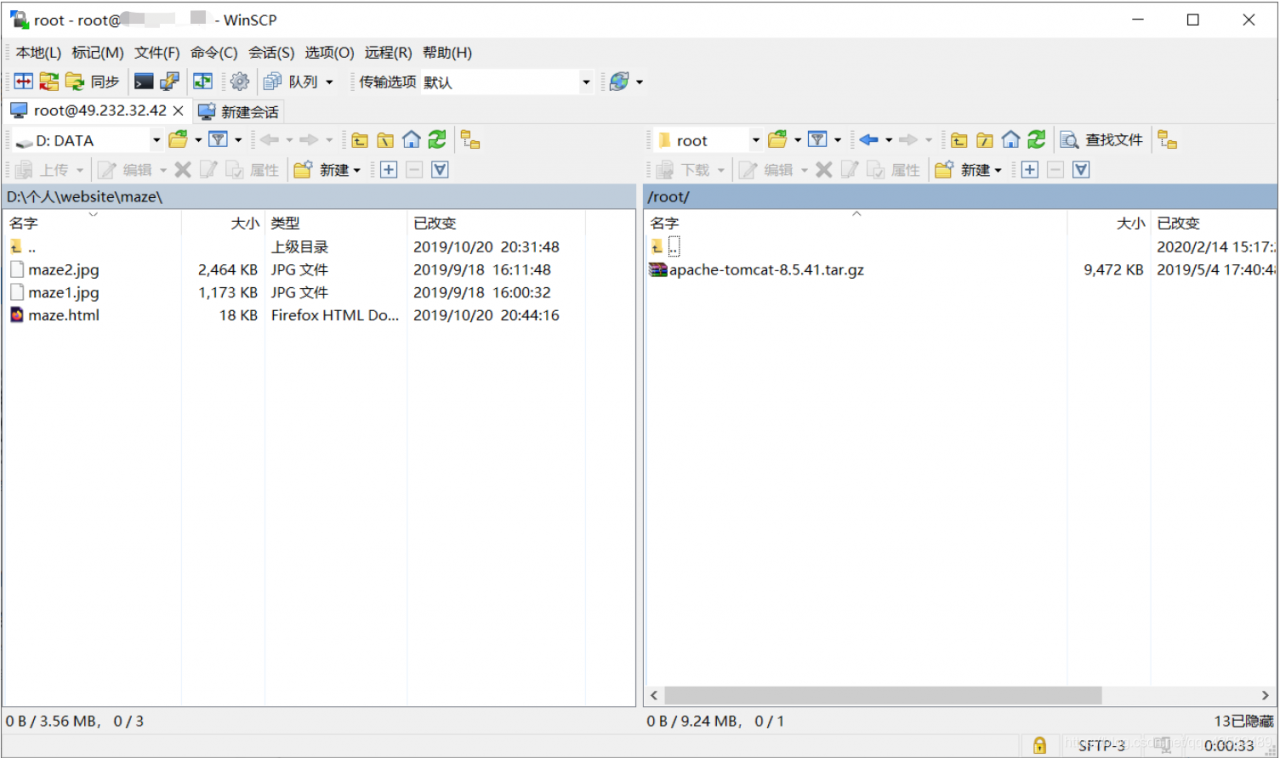Open preferences gear icon in toolbar
The height and width of the screenshot is (758, 1280).
coord(239,82)
